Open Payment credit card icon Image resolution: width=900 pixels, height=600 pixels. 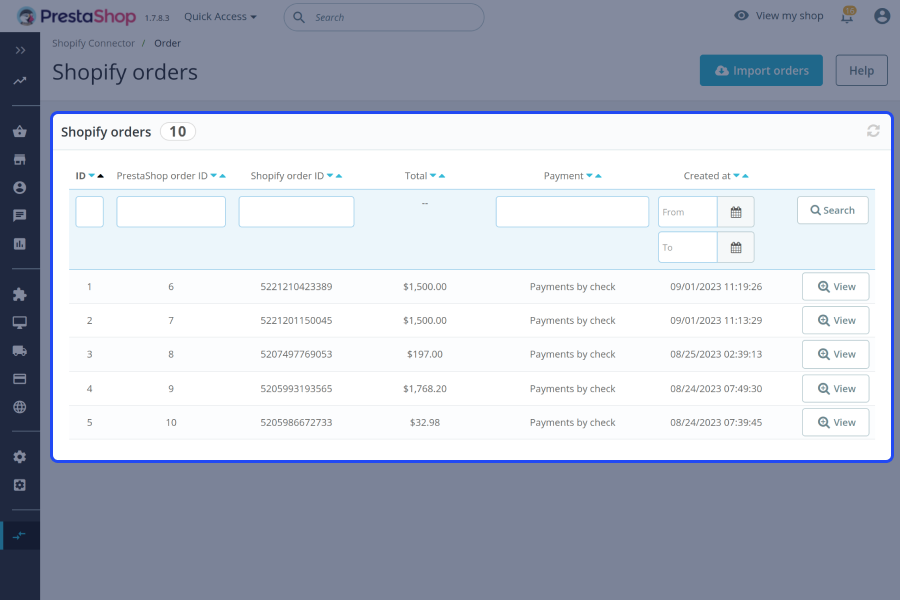coord(20,379)
